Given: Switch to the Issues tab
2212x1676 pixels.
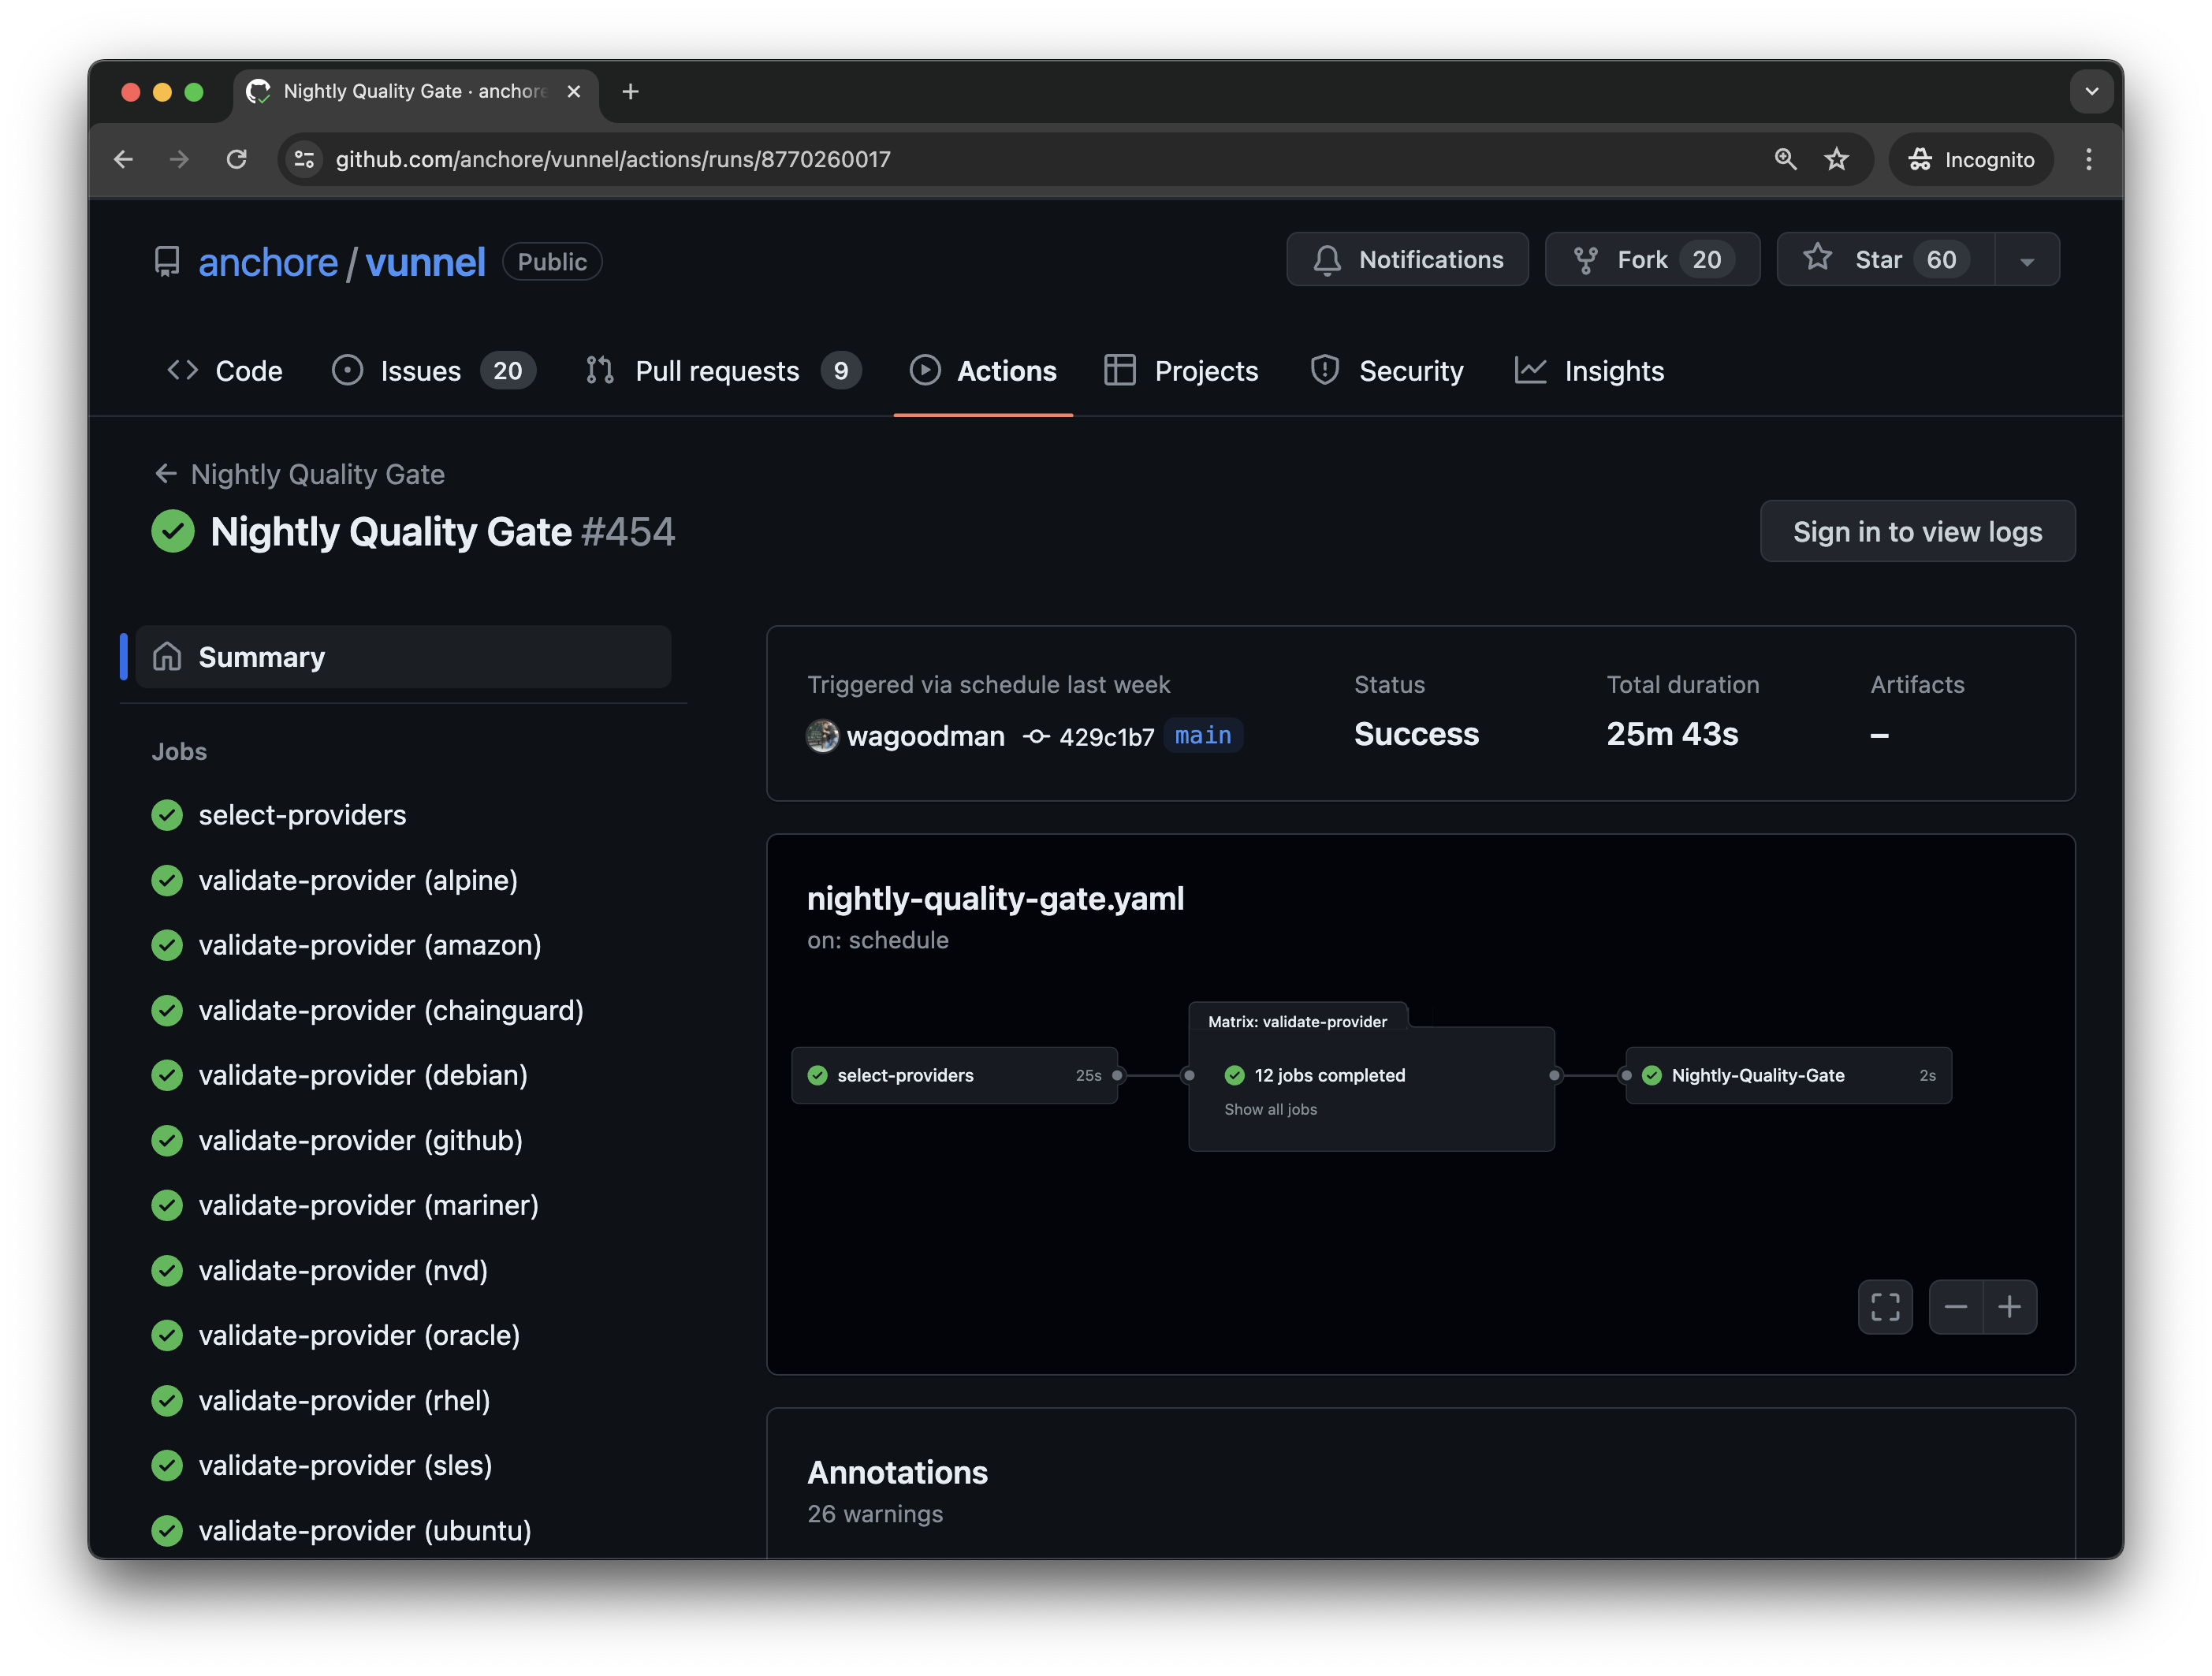Looking at the screenshot, I should point(434,371).
